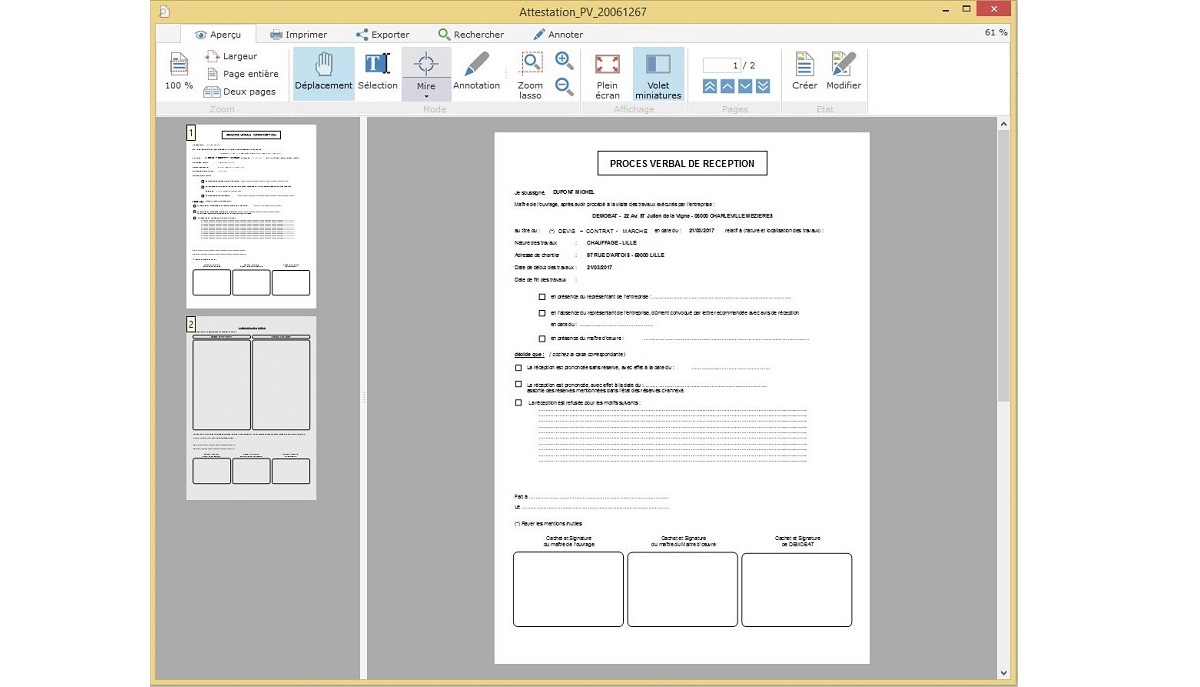Go to the next page arrow
This screenshot has height=687, width=1200.
[746, 87]
